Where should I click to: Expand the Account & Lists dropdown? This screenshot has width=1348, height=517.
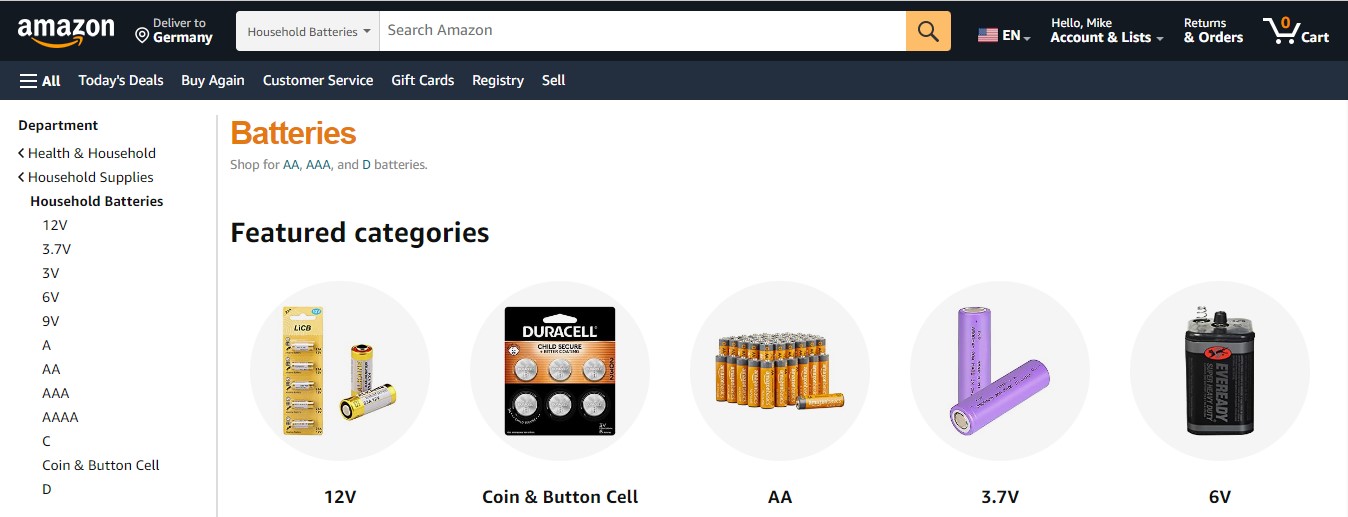coord(1107,31)
